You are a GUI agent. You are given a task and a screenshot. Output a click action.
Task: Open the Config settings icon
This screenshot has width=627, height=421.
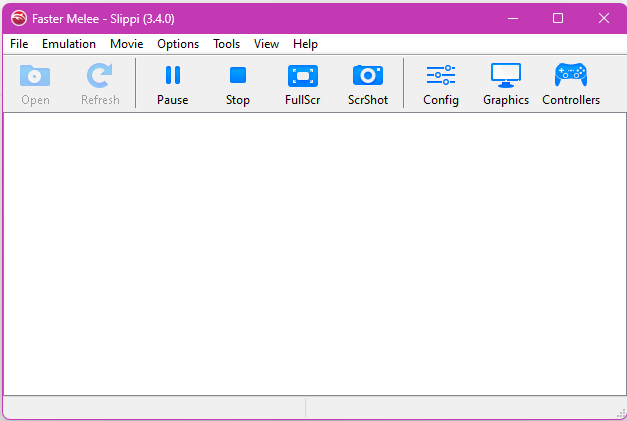pyautogui.click(x=440, y=76)
